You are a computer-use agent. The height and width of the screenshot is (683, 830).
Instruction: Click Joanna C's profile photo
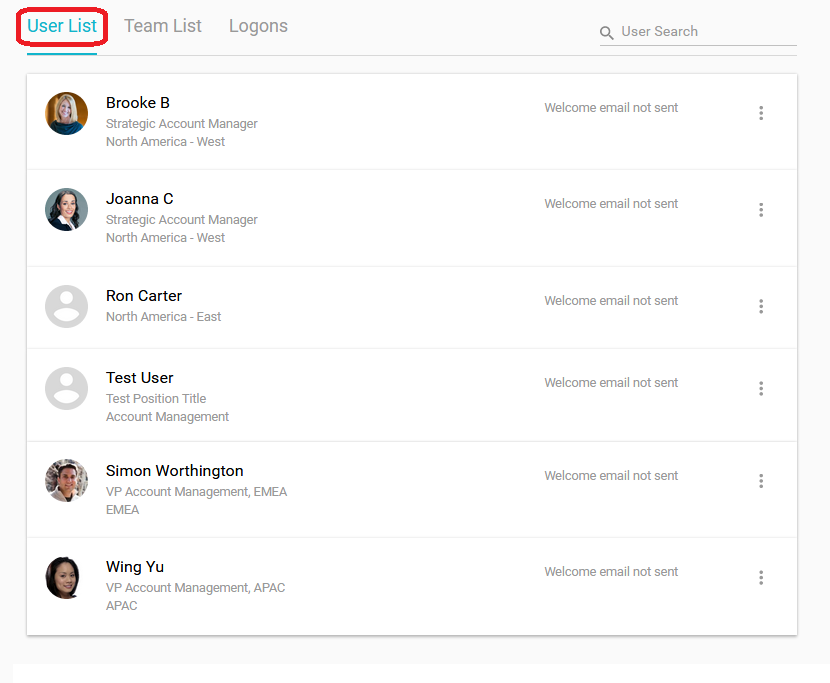66,210
